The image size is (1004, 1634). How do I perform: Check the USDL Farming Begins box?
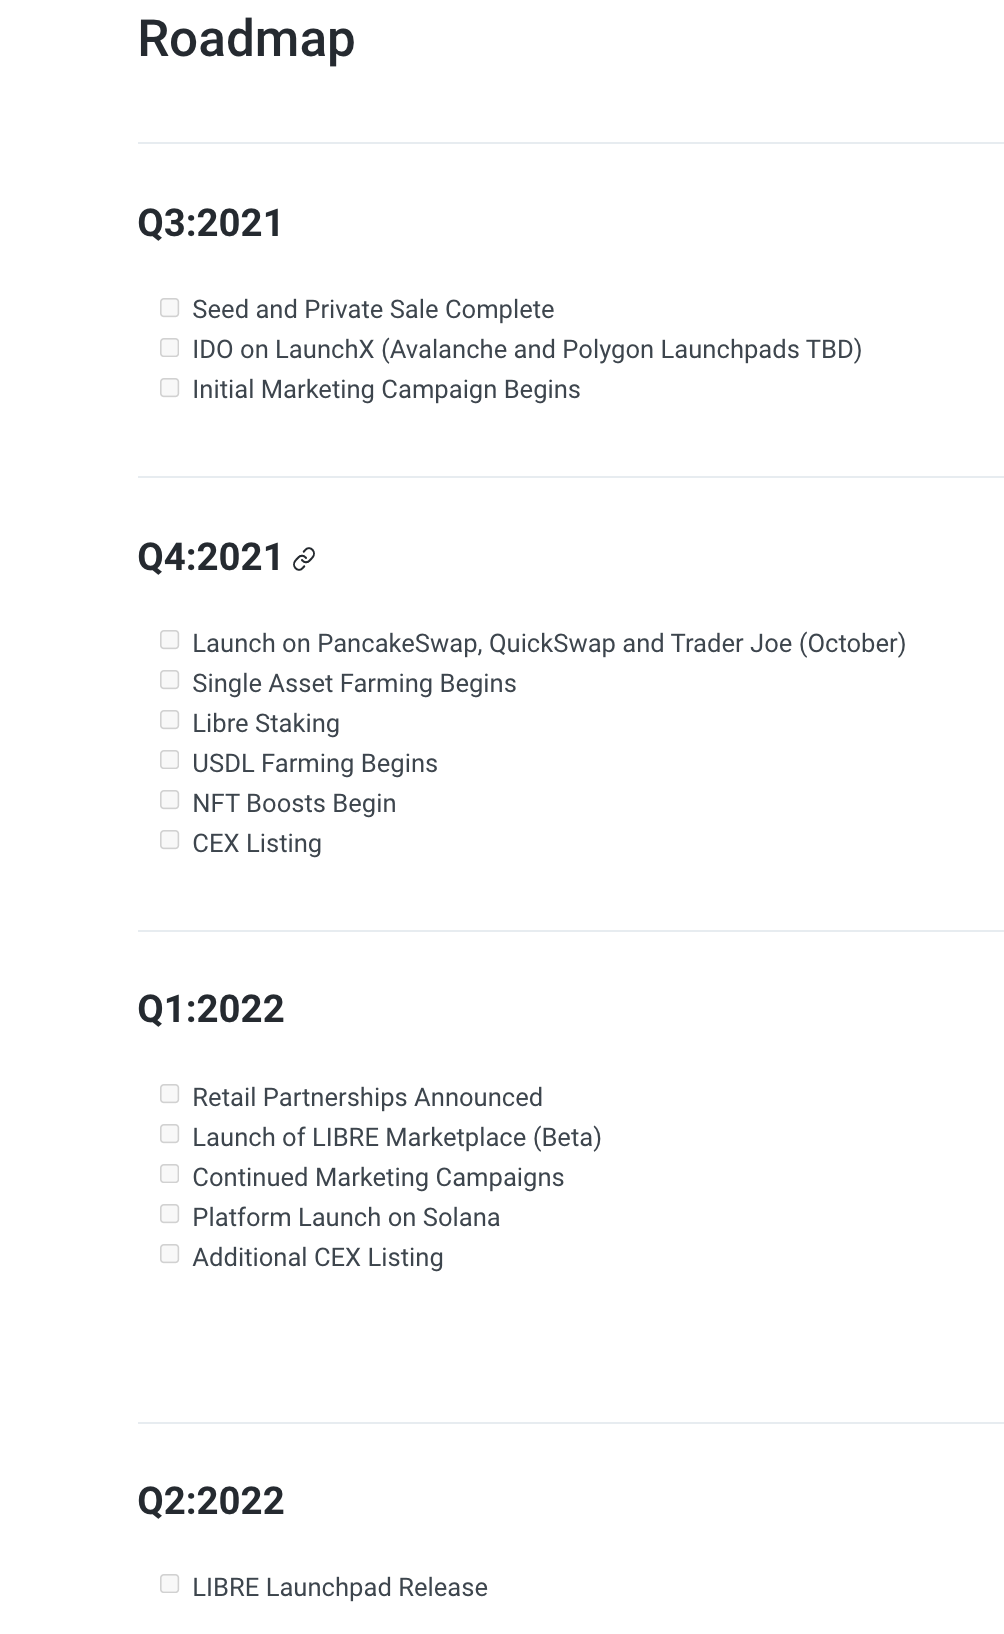tap(170, 761)
